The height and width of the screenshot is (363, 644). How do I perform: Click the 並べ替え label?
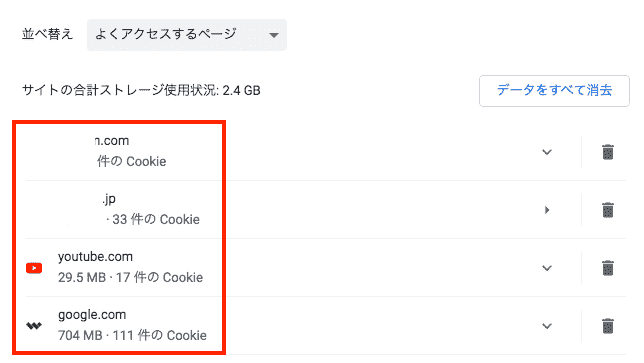[x=47, y=34]
